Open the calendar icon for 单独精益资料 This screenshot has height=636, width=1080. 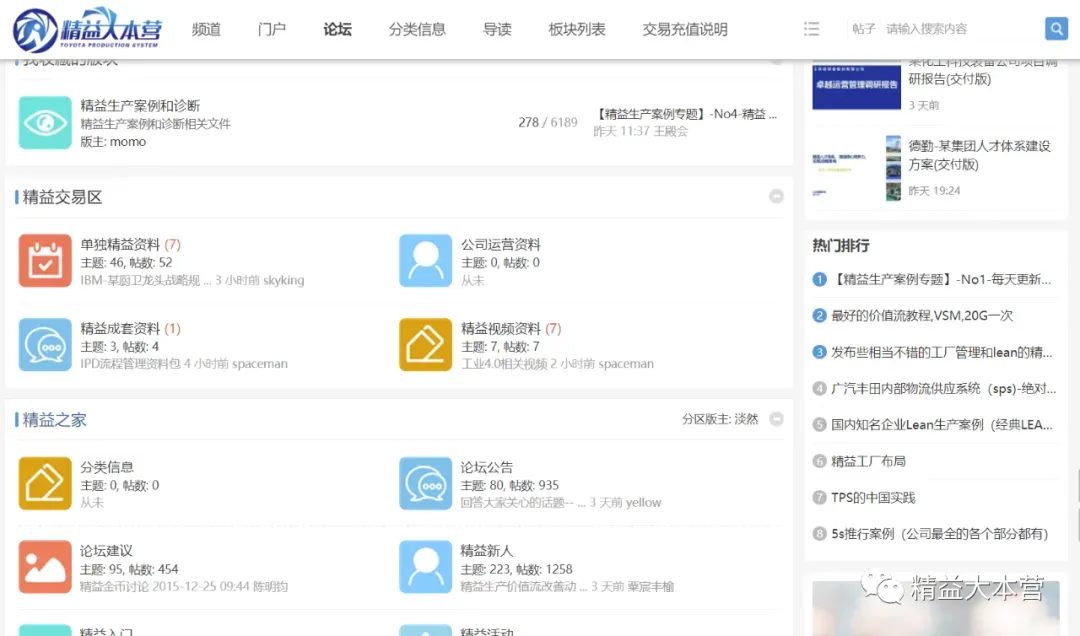point(45,260)
